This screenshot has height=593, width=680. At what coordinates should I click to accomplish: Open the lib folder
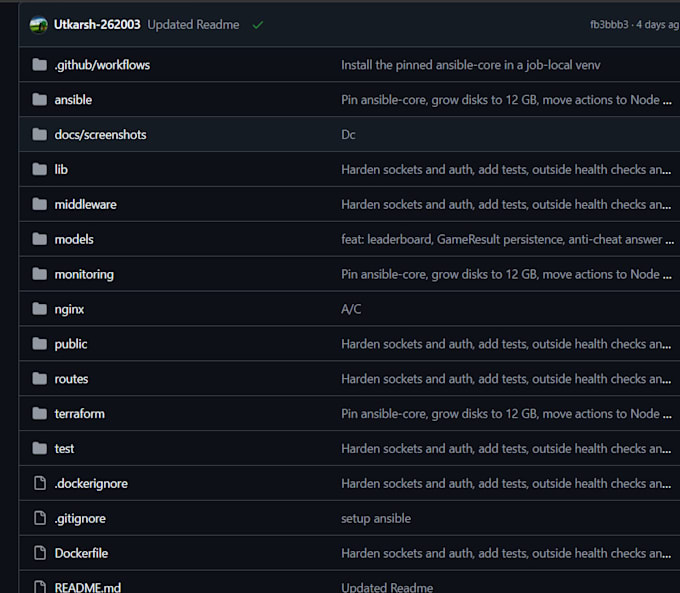61,170
